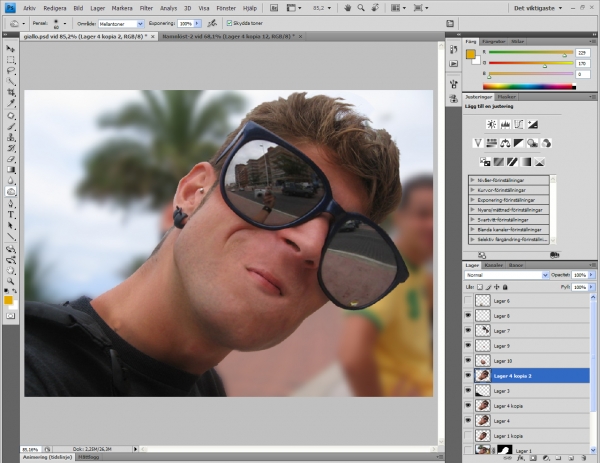Screen dimensions: 600x463
Task: Add a Vibrance adjustment
Action: click(x=478, y=143)
